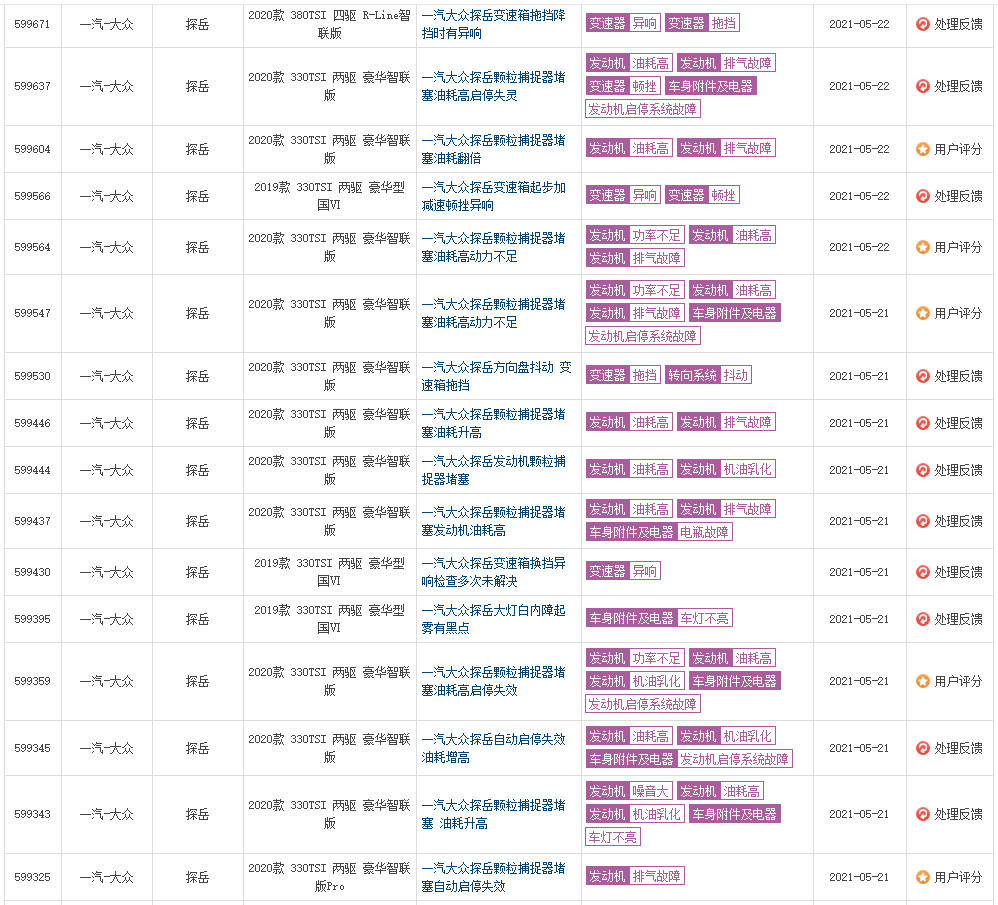Click model 2019款 330TSI 两驱 豪华型 国VI in row 599395
Image resolution: width=998 pixels, height=905 pixels.
click(x=329, y=619)
